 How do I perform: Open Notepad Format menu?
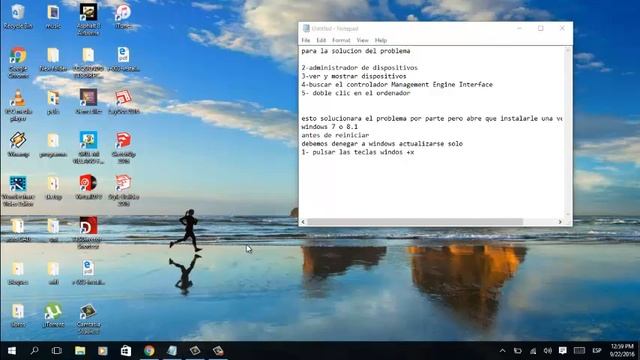tap(341, 40)
